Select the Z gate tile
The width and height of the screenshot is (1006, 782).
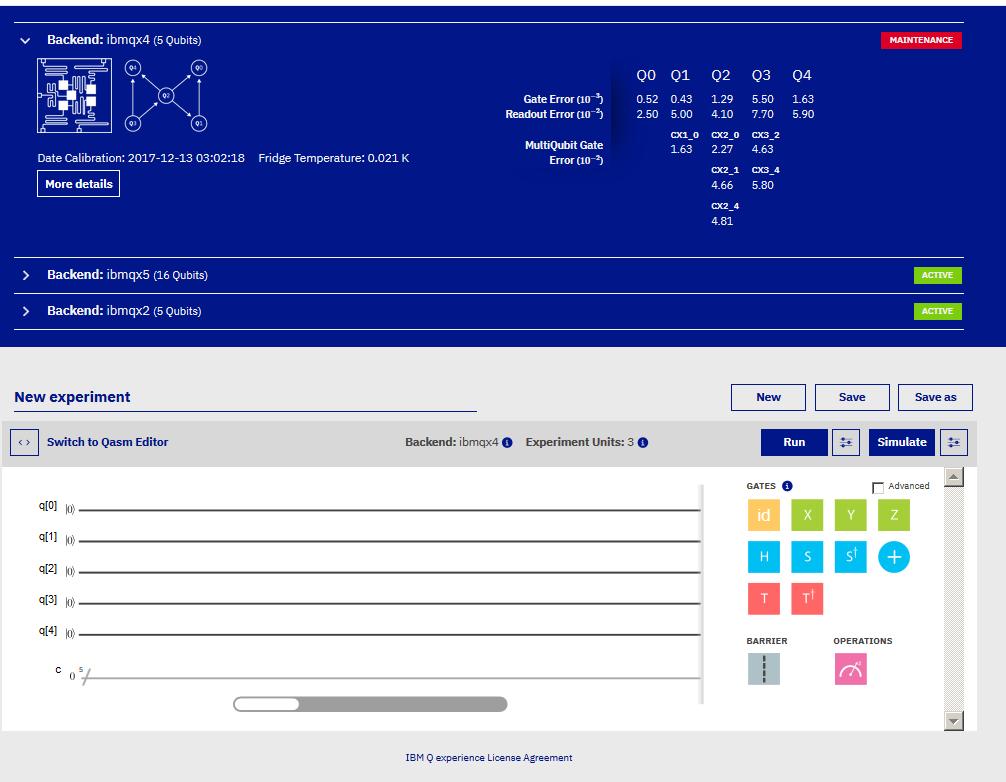pyautogui.click(x=894, y=515)
